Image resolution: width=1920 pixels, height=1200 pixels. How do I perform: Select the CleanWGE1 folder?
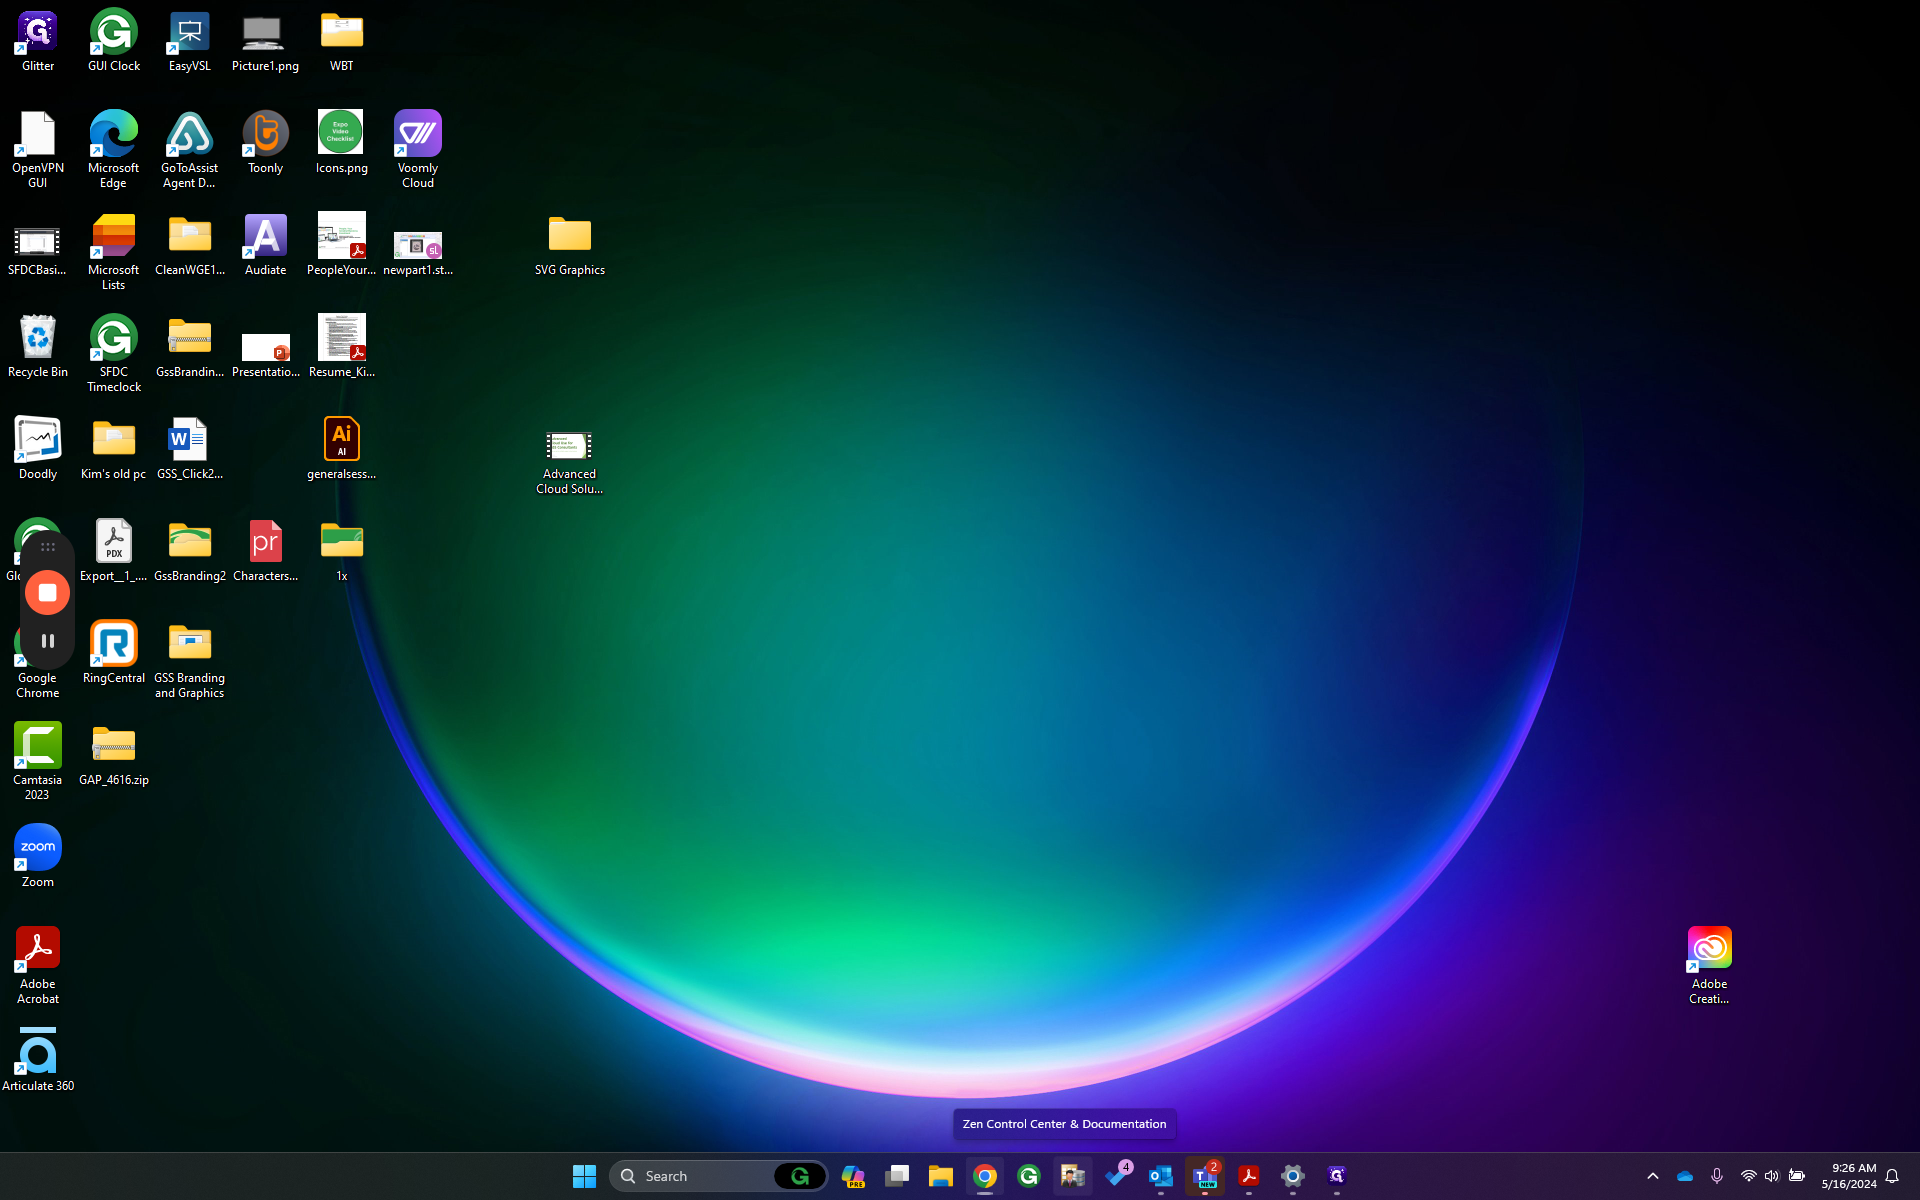190,245
